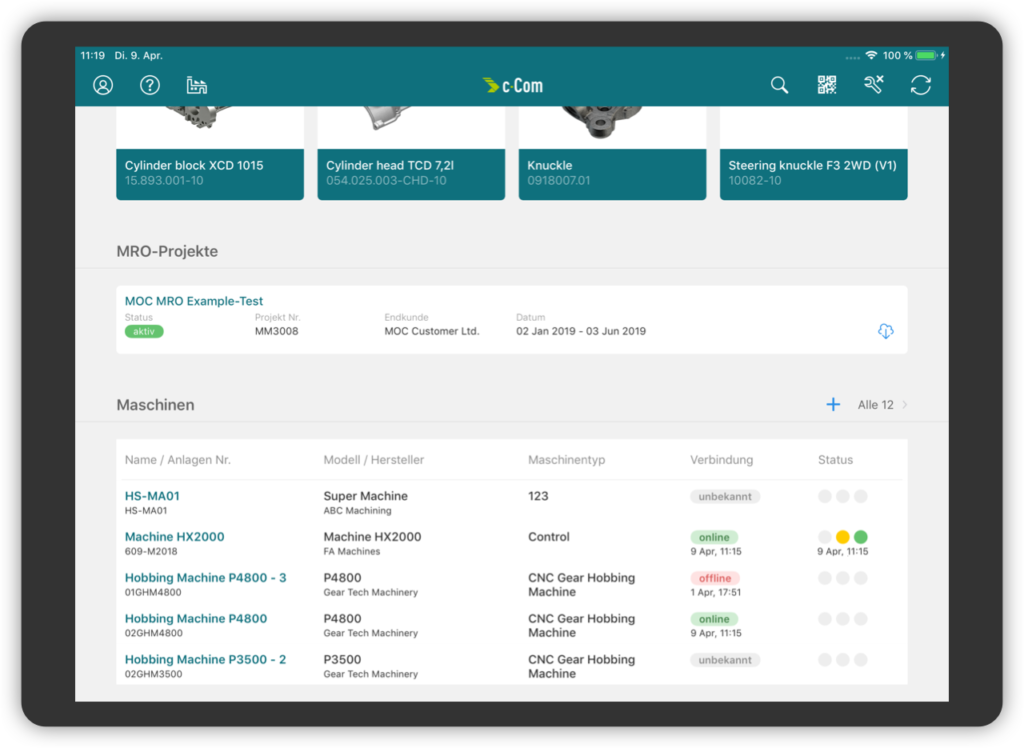Tap the factory machines icon in header
Image resolution: width=1024 pixels, height=748 pixels.
tap(197, 85)
